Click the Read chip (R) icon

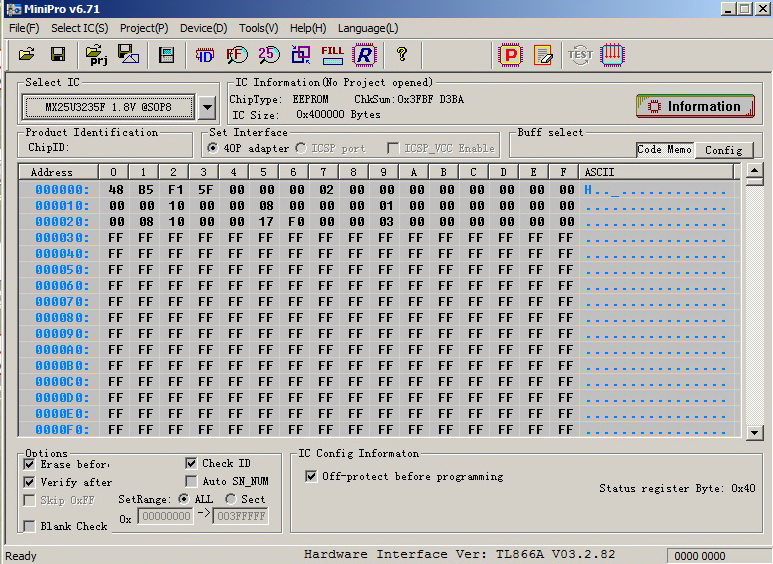[363, 54]
